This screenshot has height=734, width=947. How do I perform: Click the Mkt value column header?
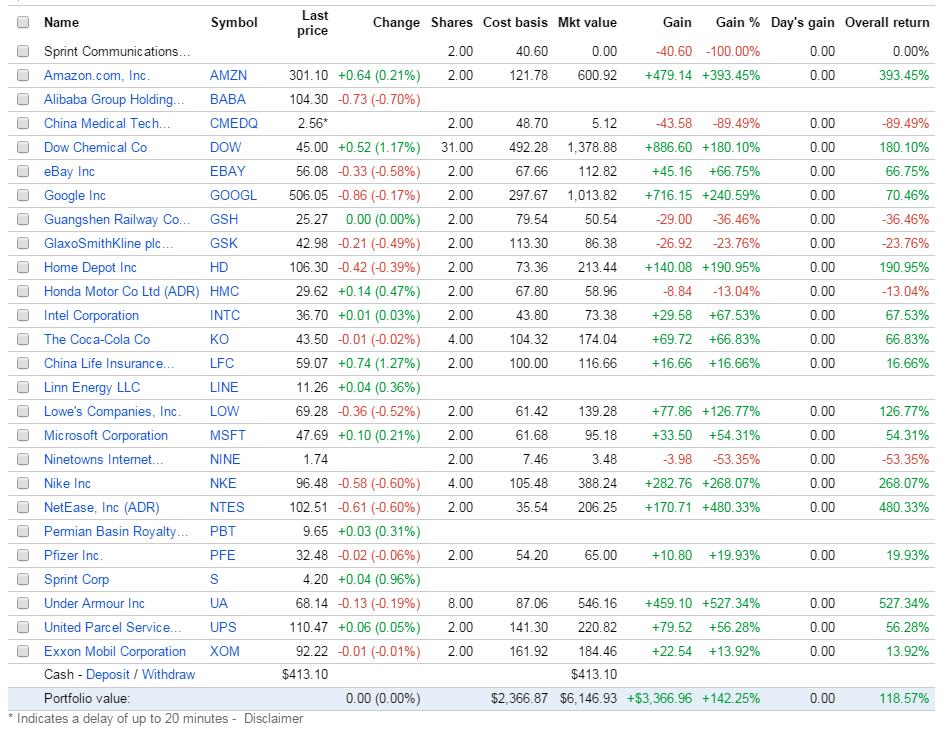(587, 22)
